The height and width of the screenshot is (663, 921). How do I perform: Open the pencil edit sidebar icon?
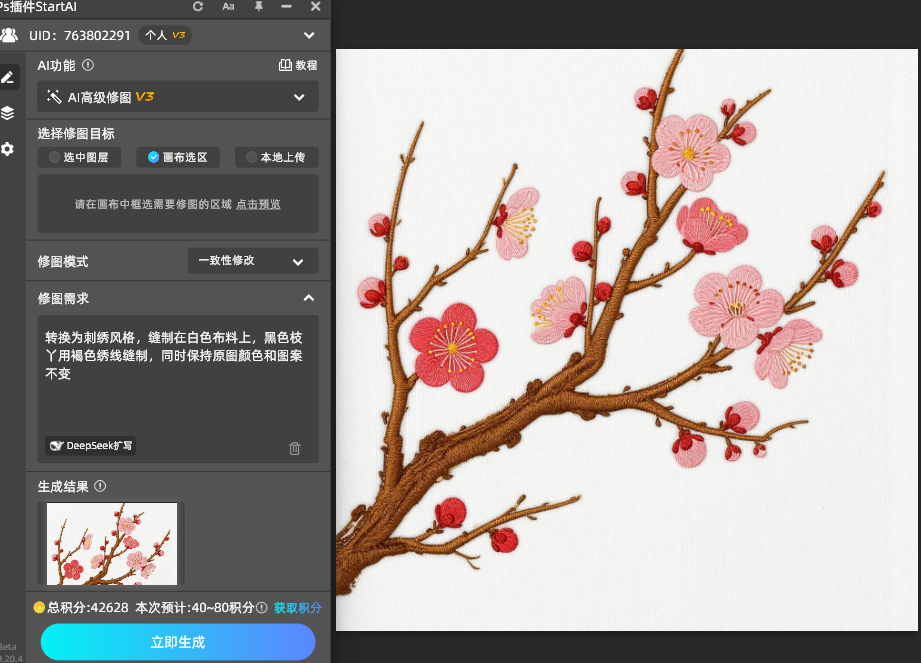[x=8, y=77]
